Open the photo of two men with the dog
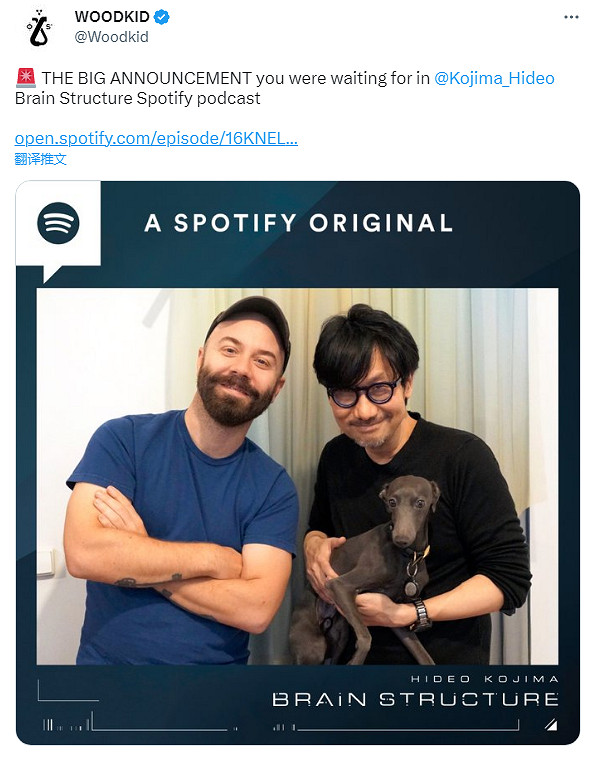This screenshot has height=757, width=594. (x=297, y=476)
